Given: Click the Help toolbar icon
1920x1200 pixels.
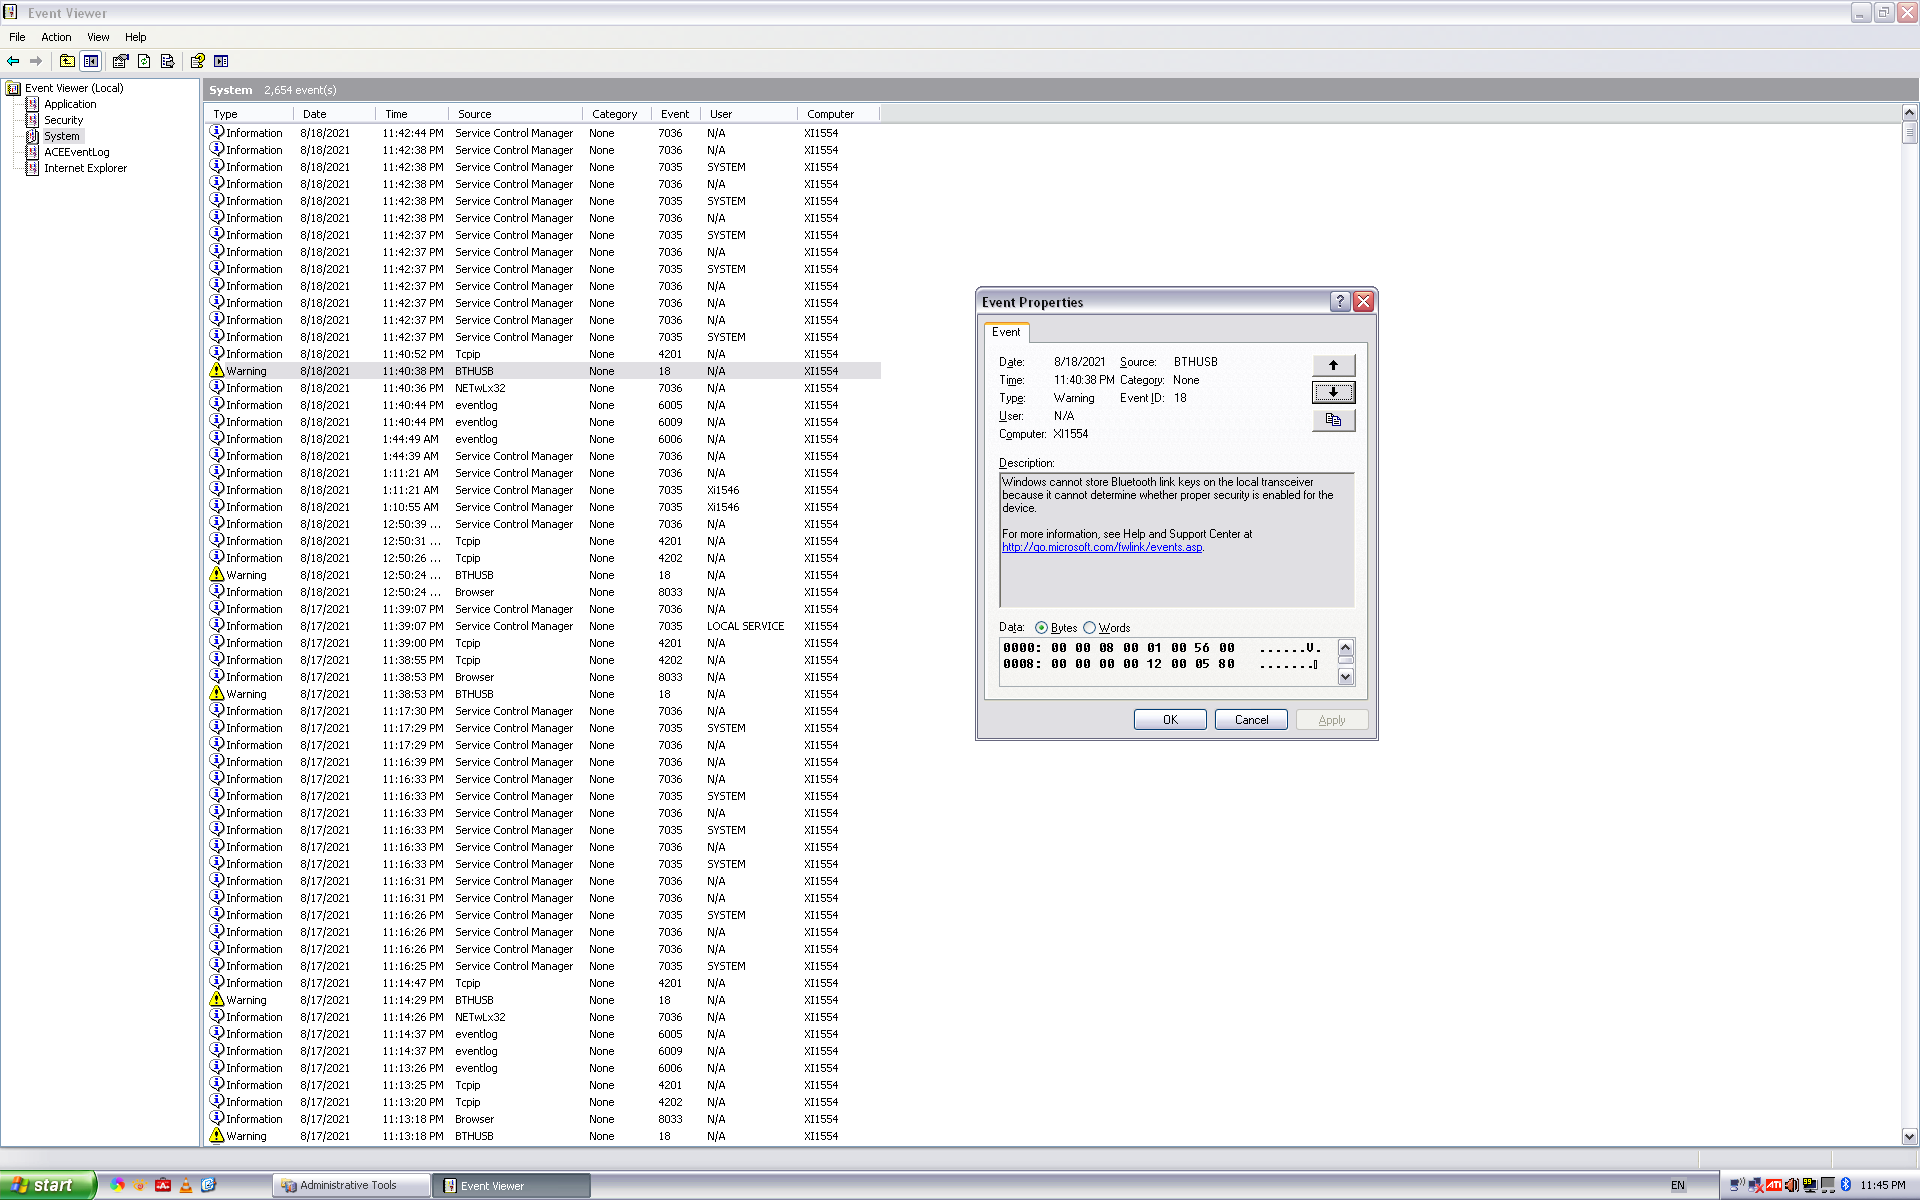Looking at the screenshot, I should [198, 61].
